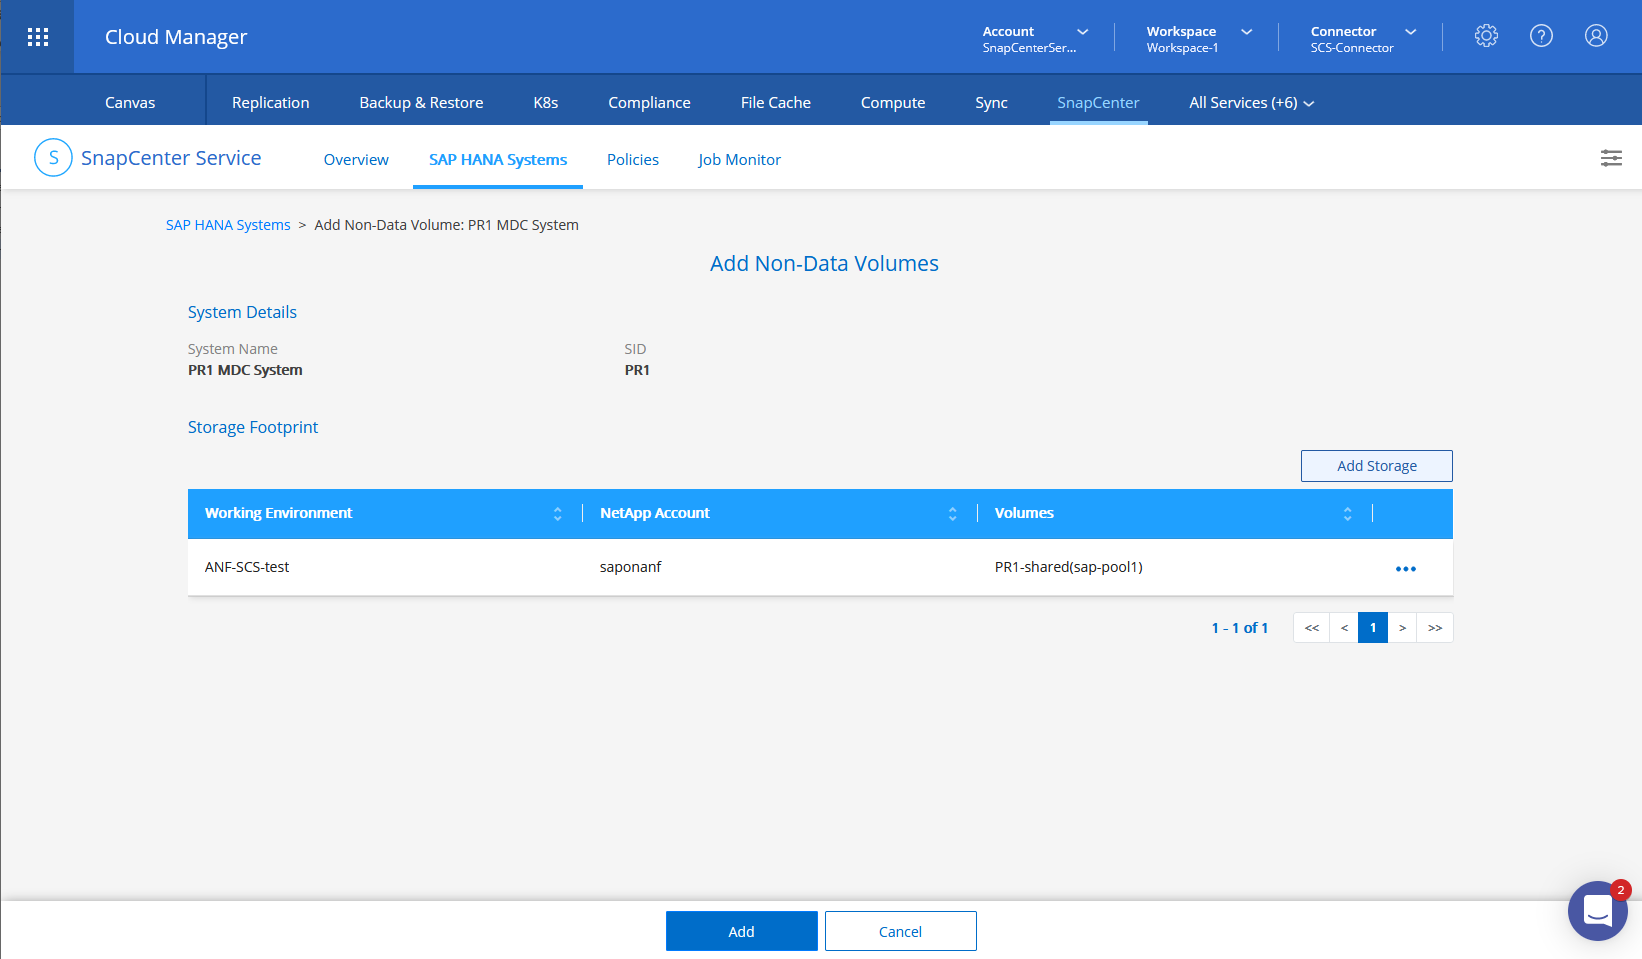Click the PR1-shared(sap-pool1) volume cell

point(1069,567)
